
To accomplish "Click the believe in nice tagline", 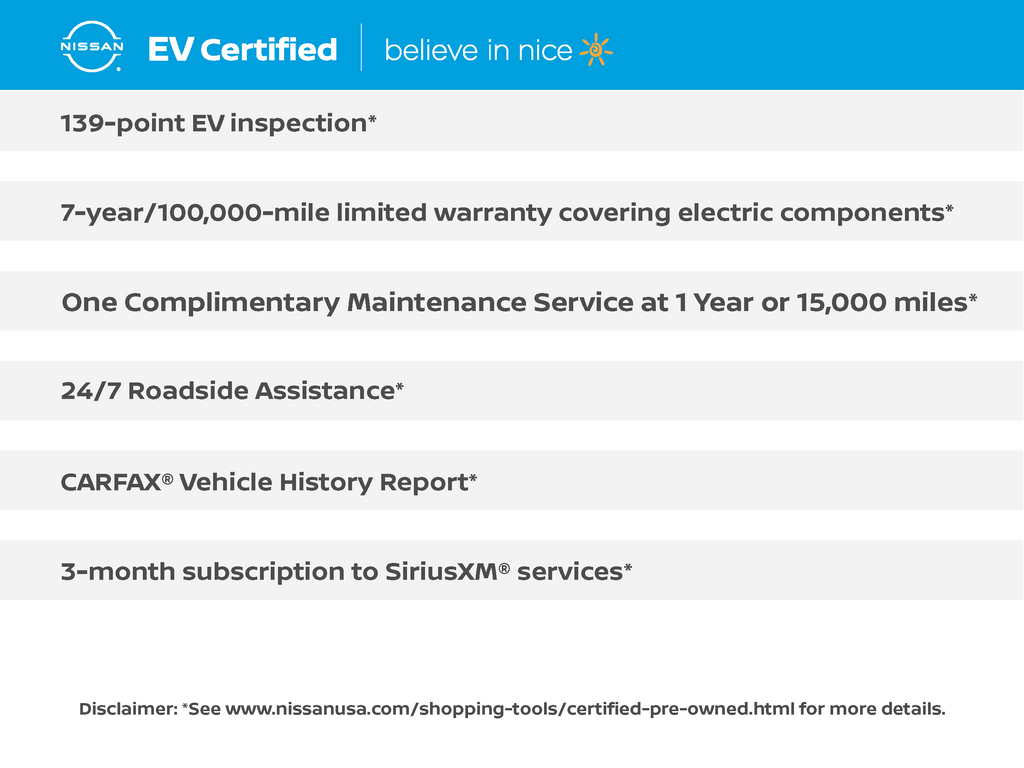I will (478, 50).
